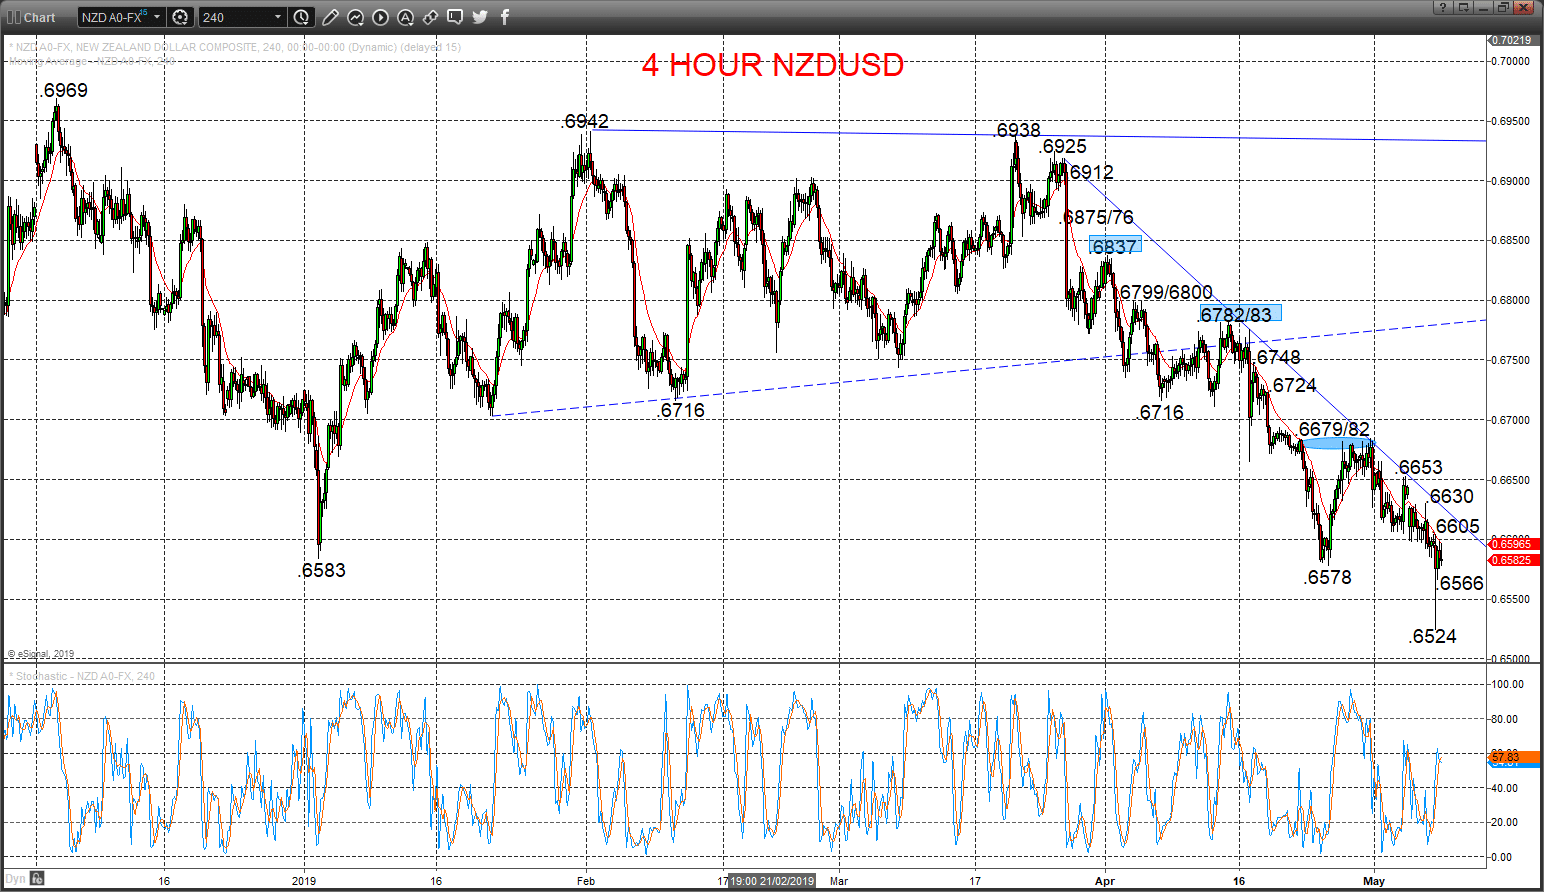Image resolution: width=1544 pixels, height=892 pixels.
Task: Click the symbol link chain icon
Action: (431, 17)
